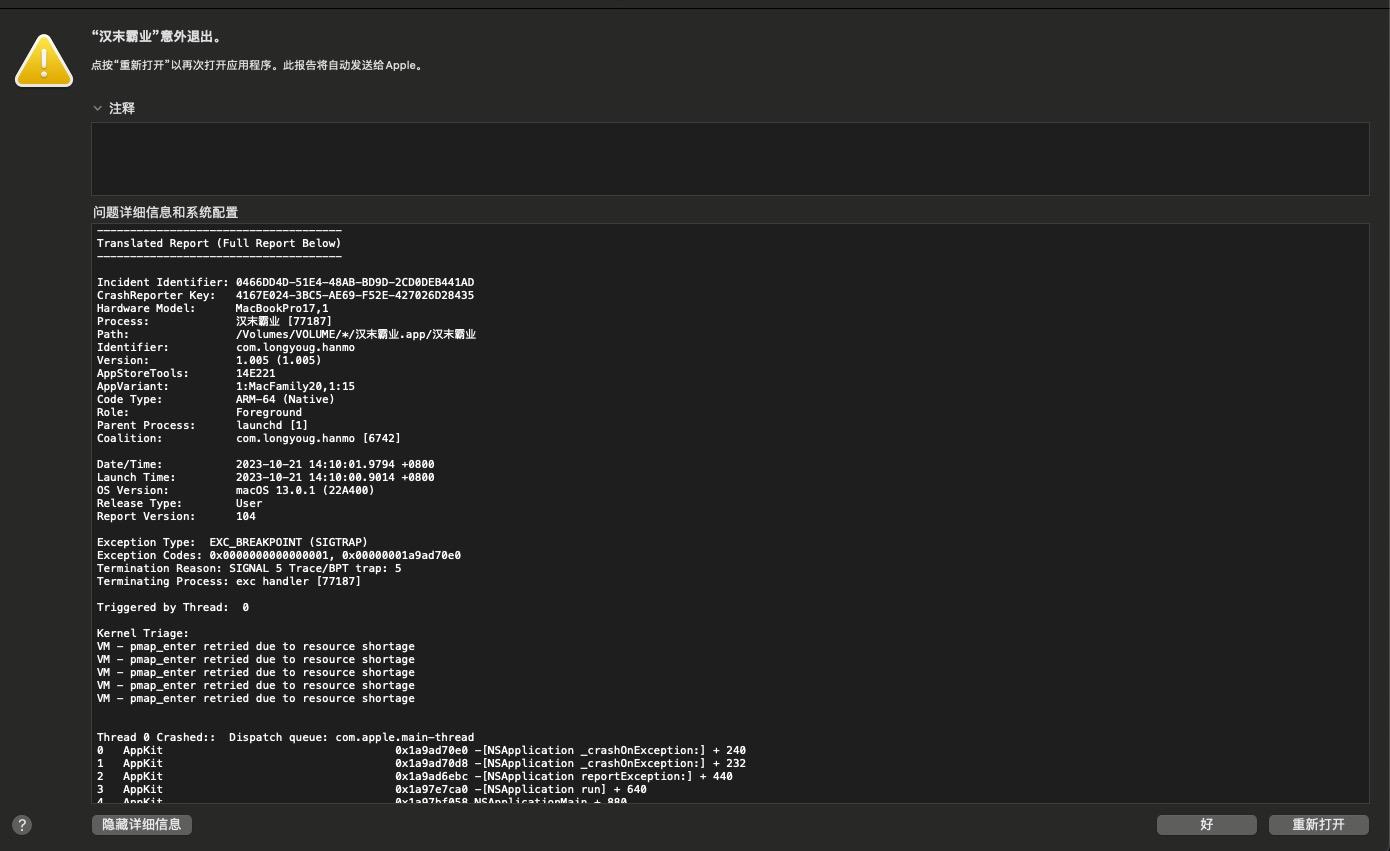Open help with the question mark button
The height and width of the screenshot is (851, 1390).
click(x=22, y=825)
